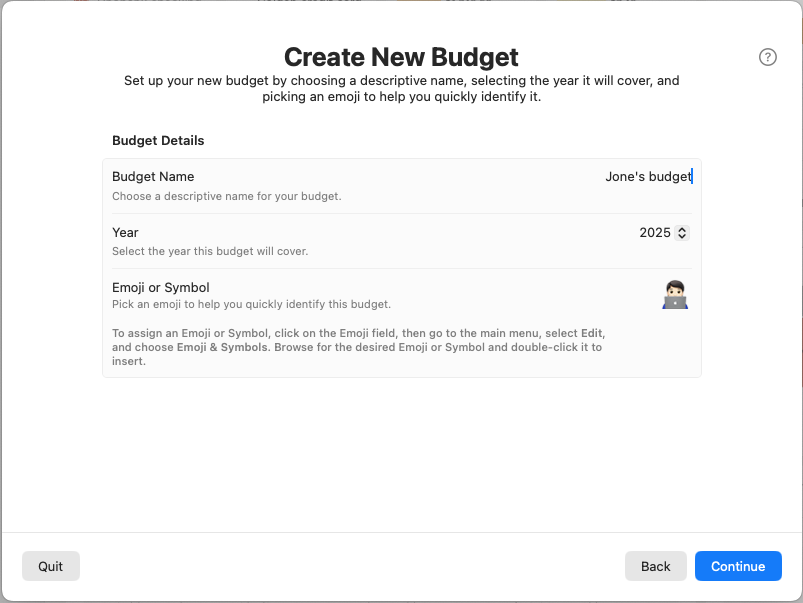The image size is (803, 603).
Task: Click the Continue button
Action: point(738,566)
